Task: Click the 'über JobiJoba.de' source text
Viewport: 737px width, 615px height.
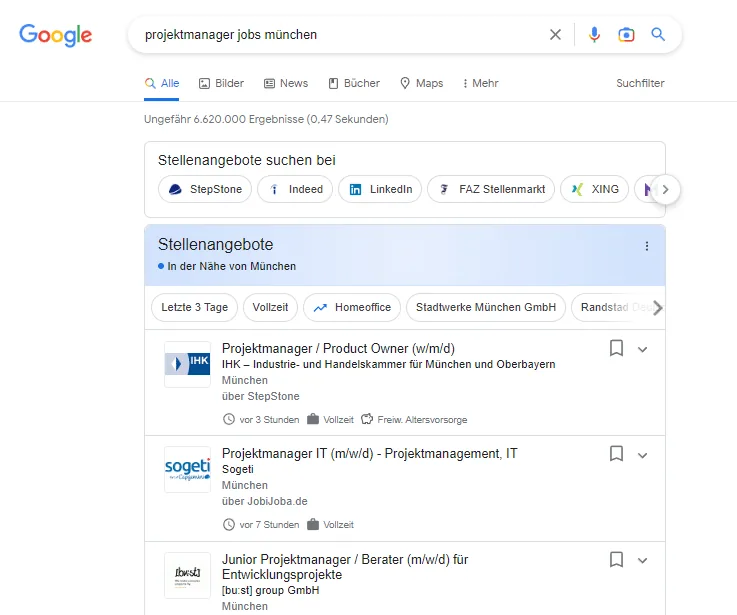Action: (x=265, y=501)
